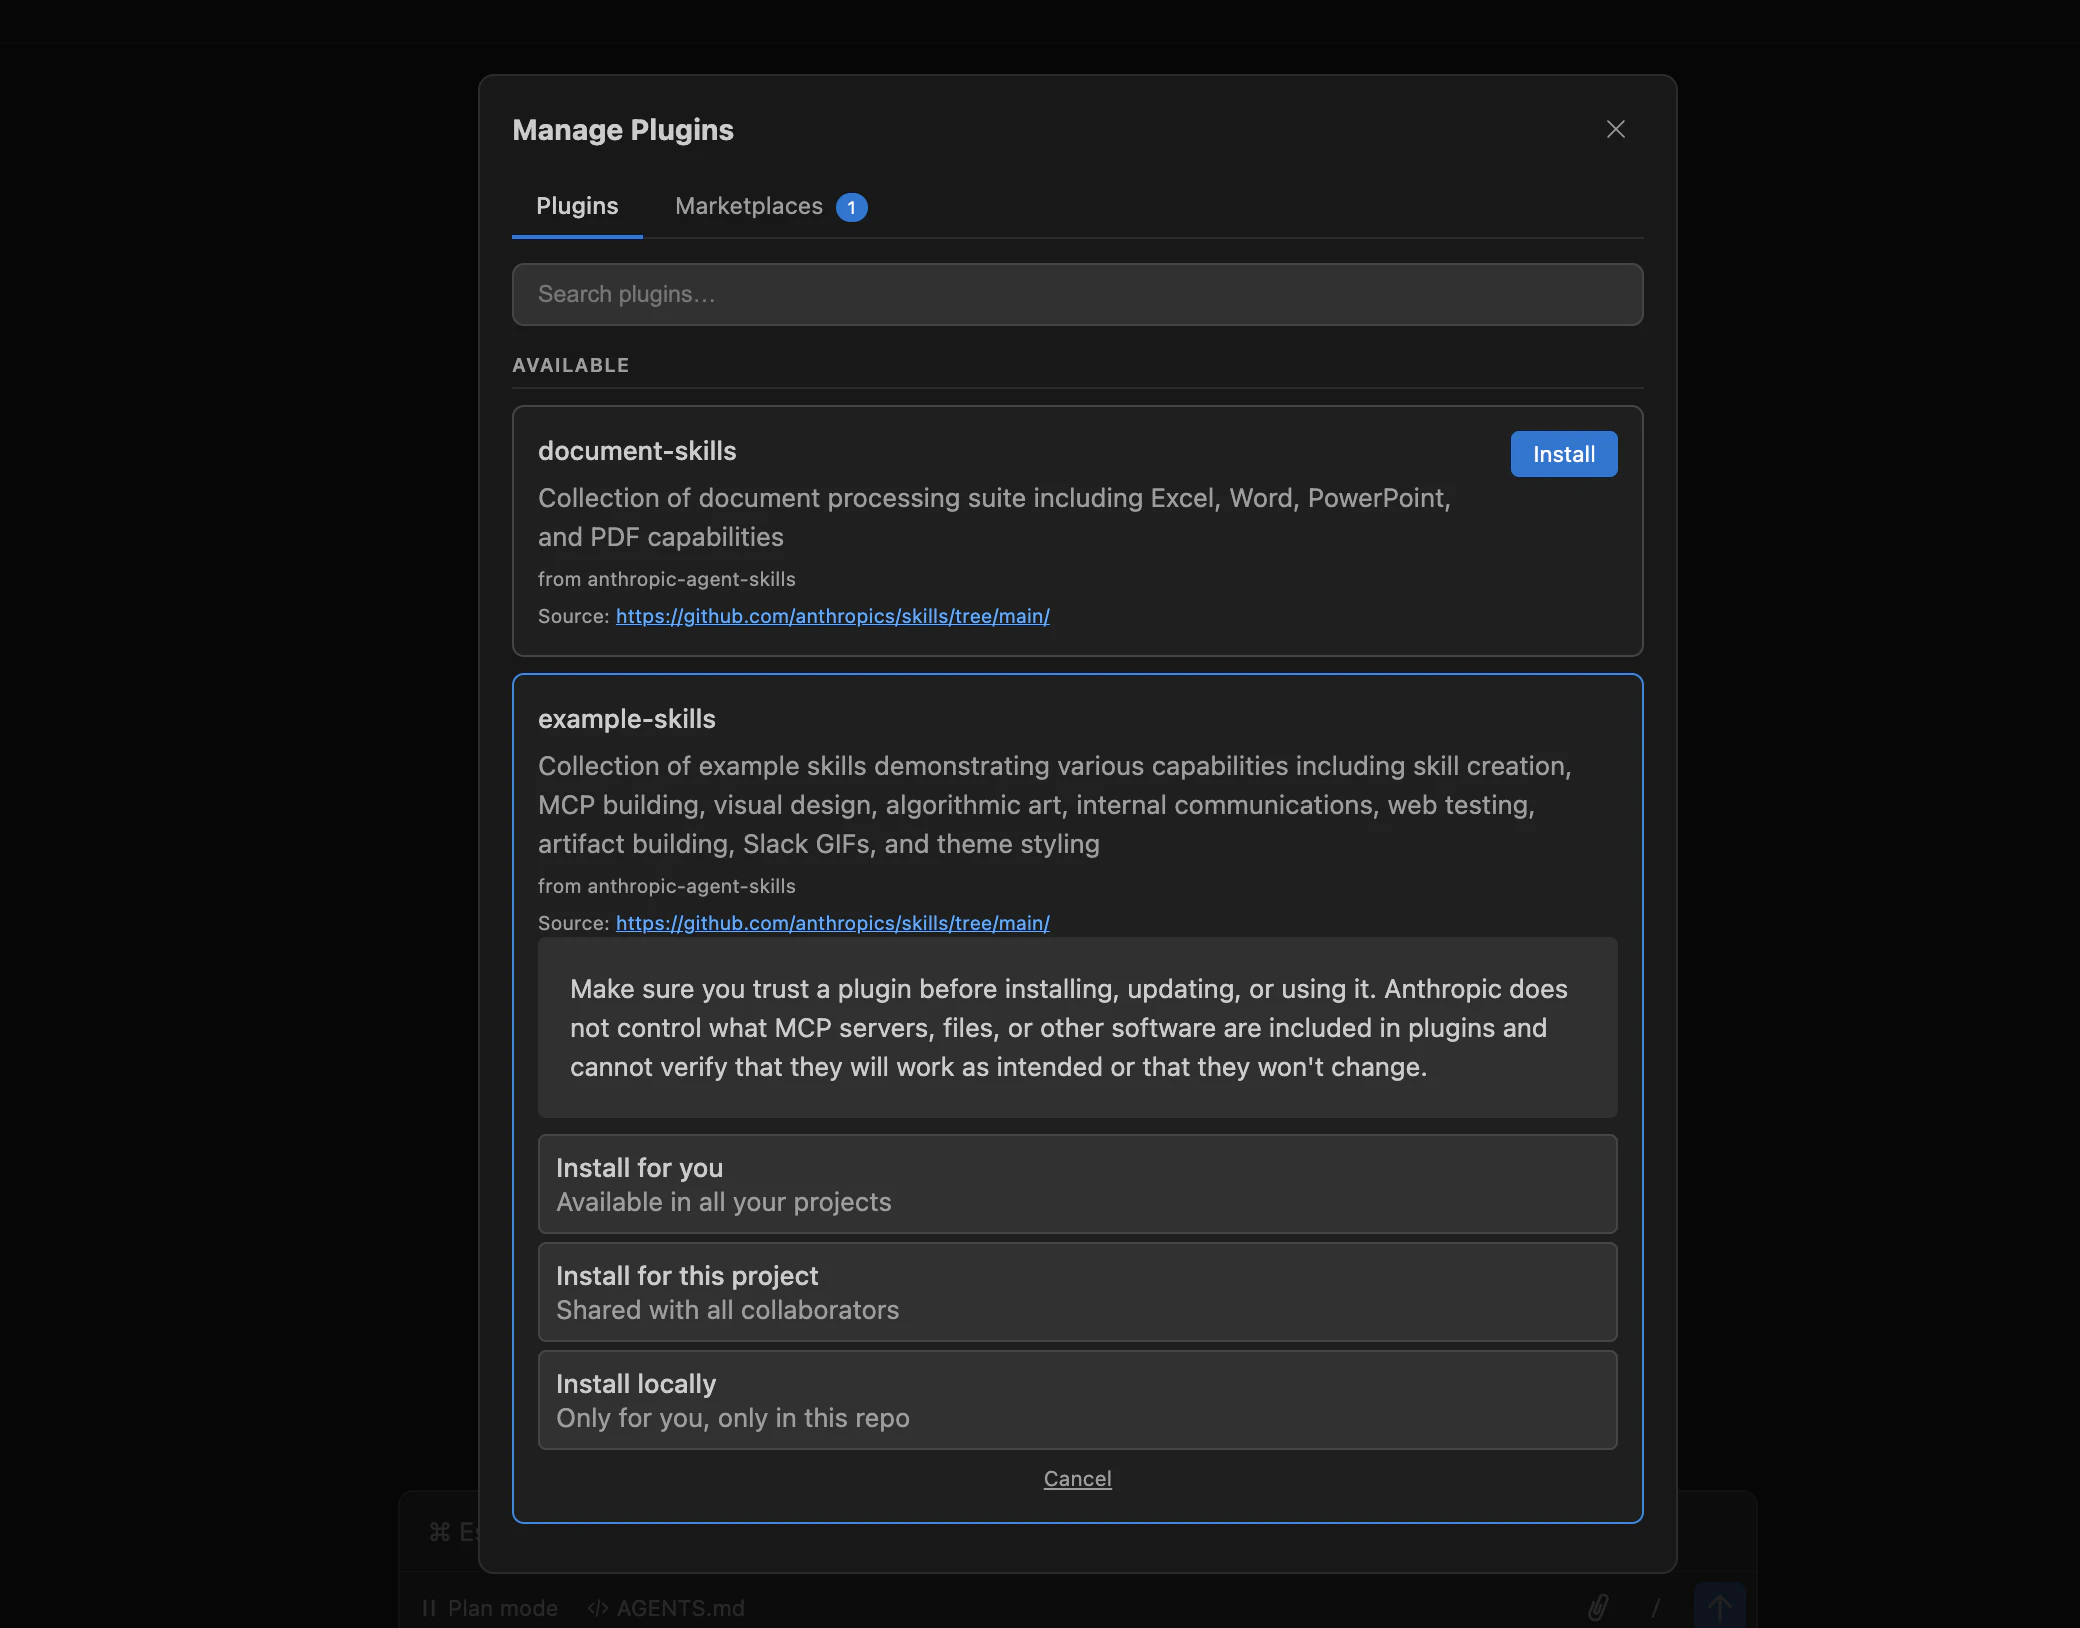Choose Install for you option
The width and height of the screenshot is (2080, 1628).
pos(1077,1184)
